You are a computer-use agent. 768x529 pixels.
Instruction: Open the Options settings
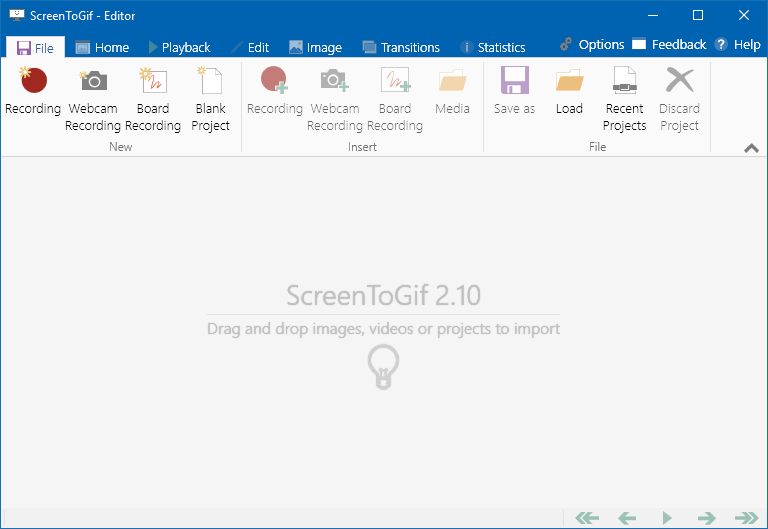coord(593,45)
